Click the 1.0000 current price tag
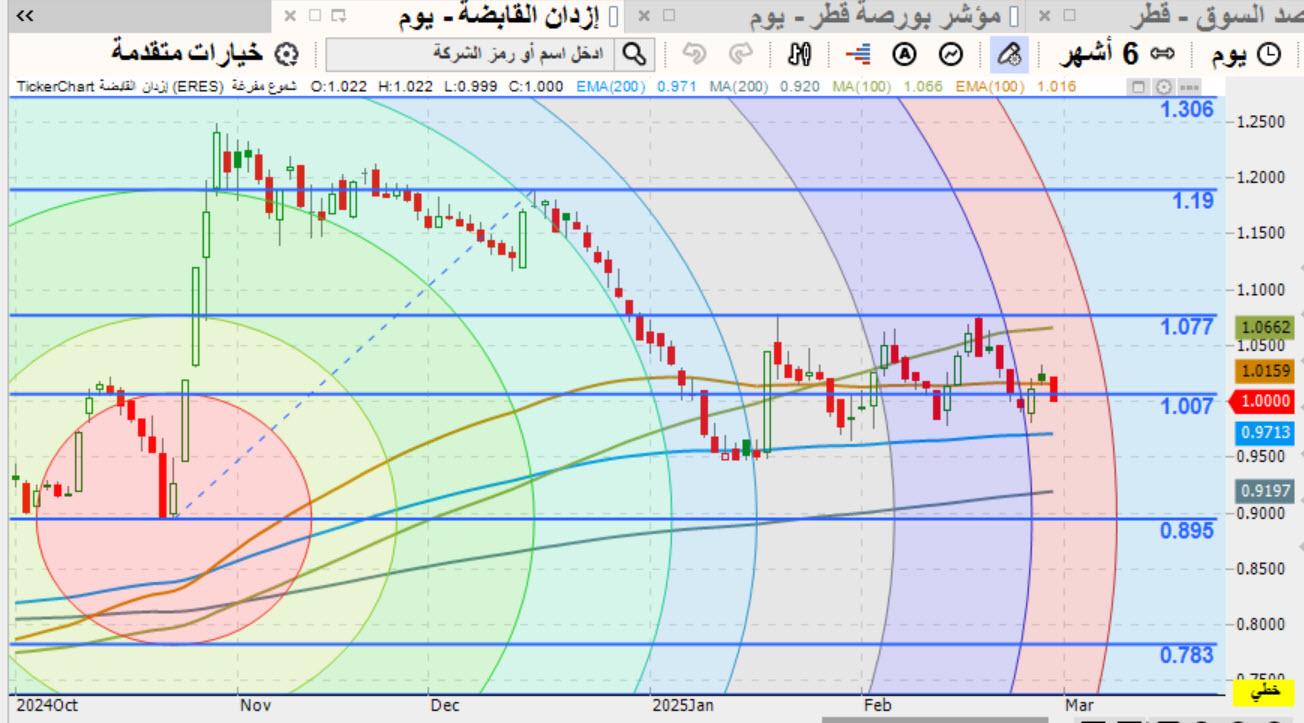 (1265, 402)
